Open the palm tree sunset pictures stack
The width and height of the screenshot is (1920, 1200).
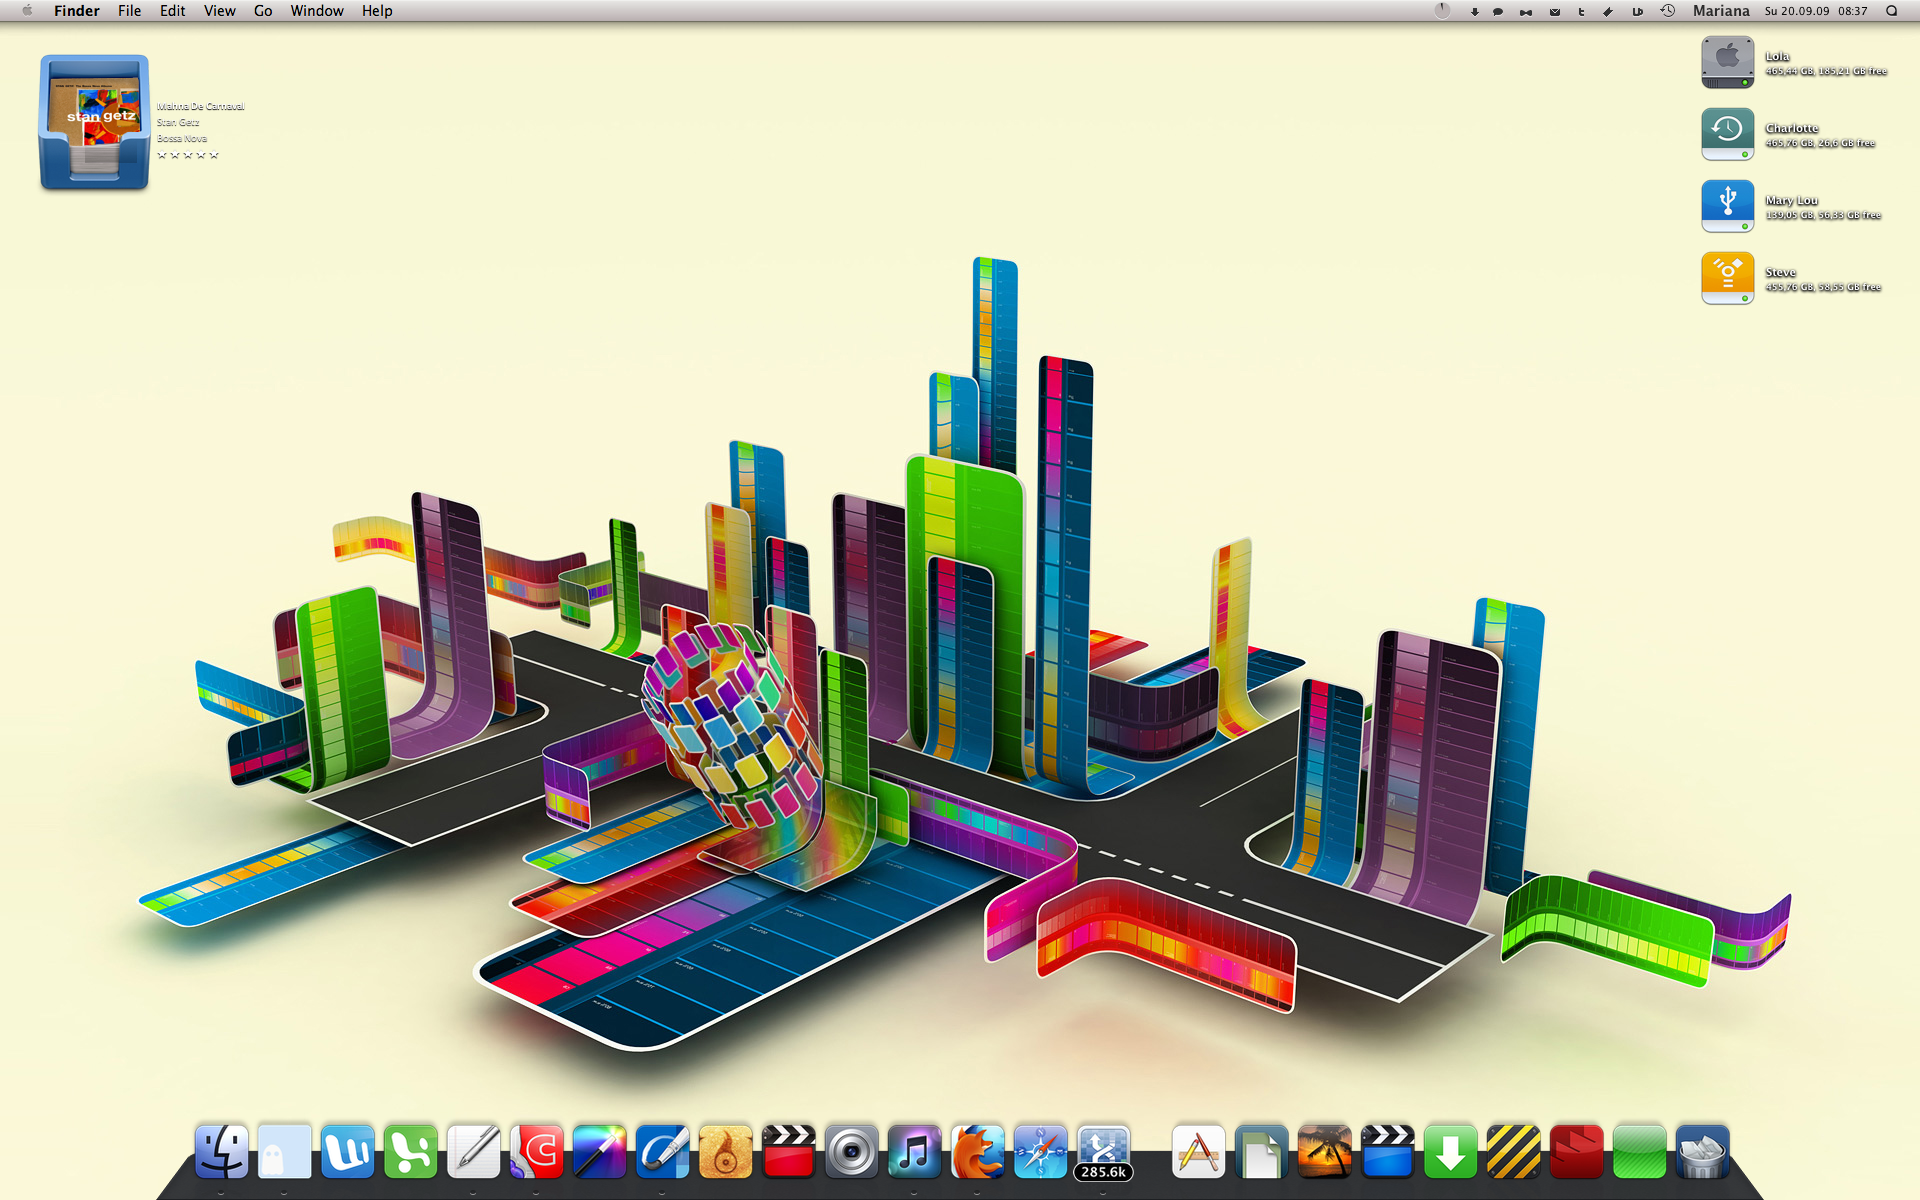coord(1324,1152)
